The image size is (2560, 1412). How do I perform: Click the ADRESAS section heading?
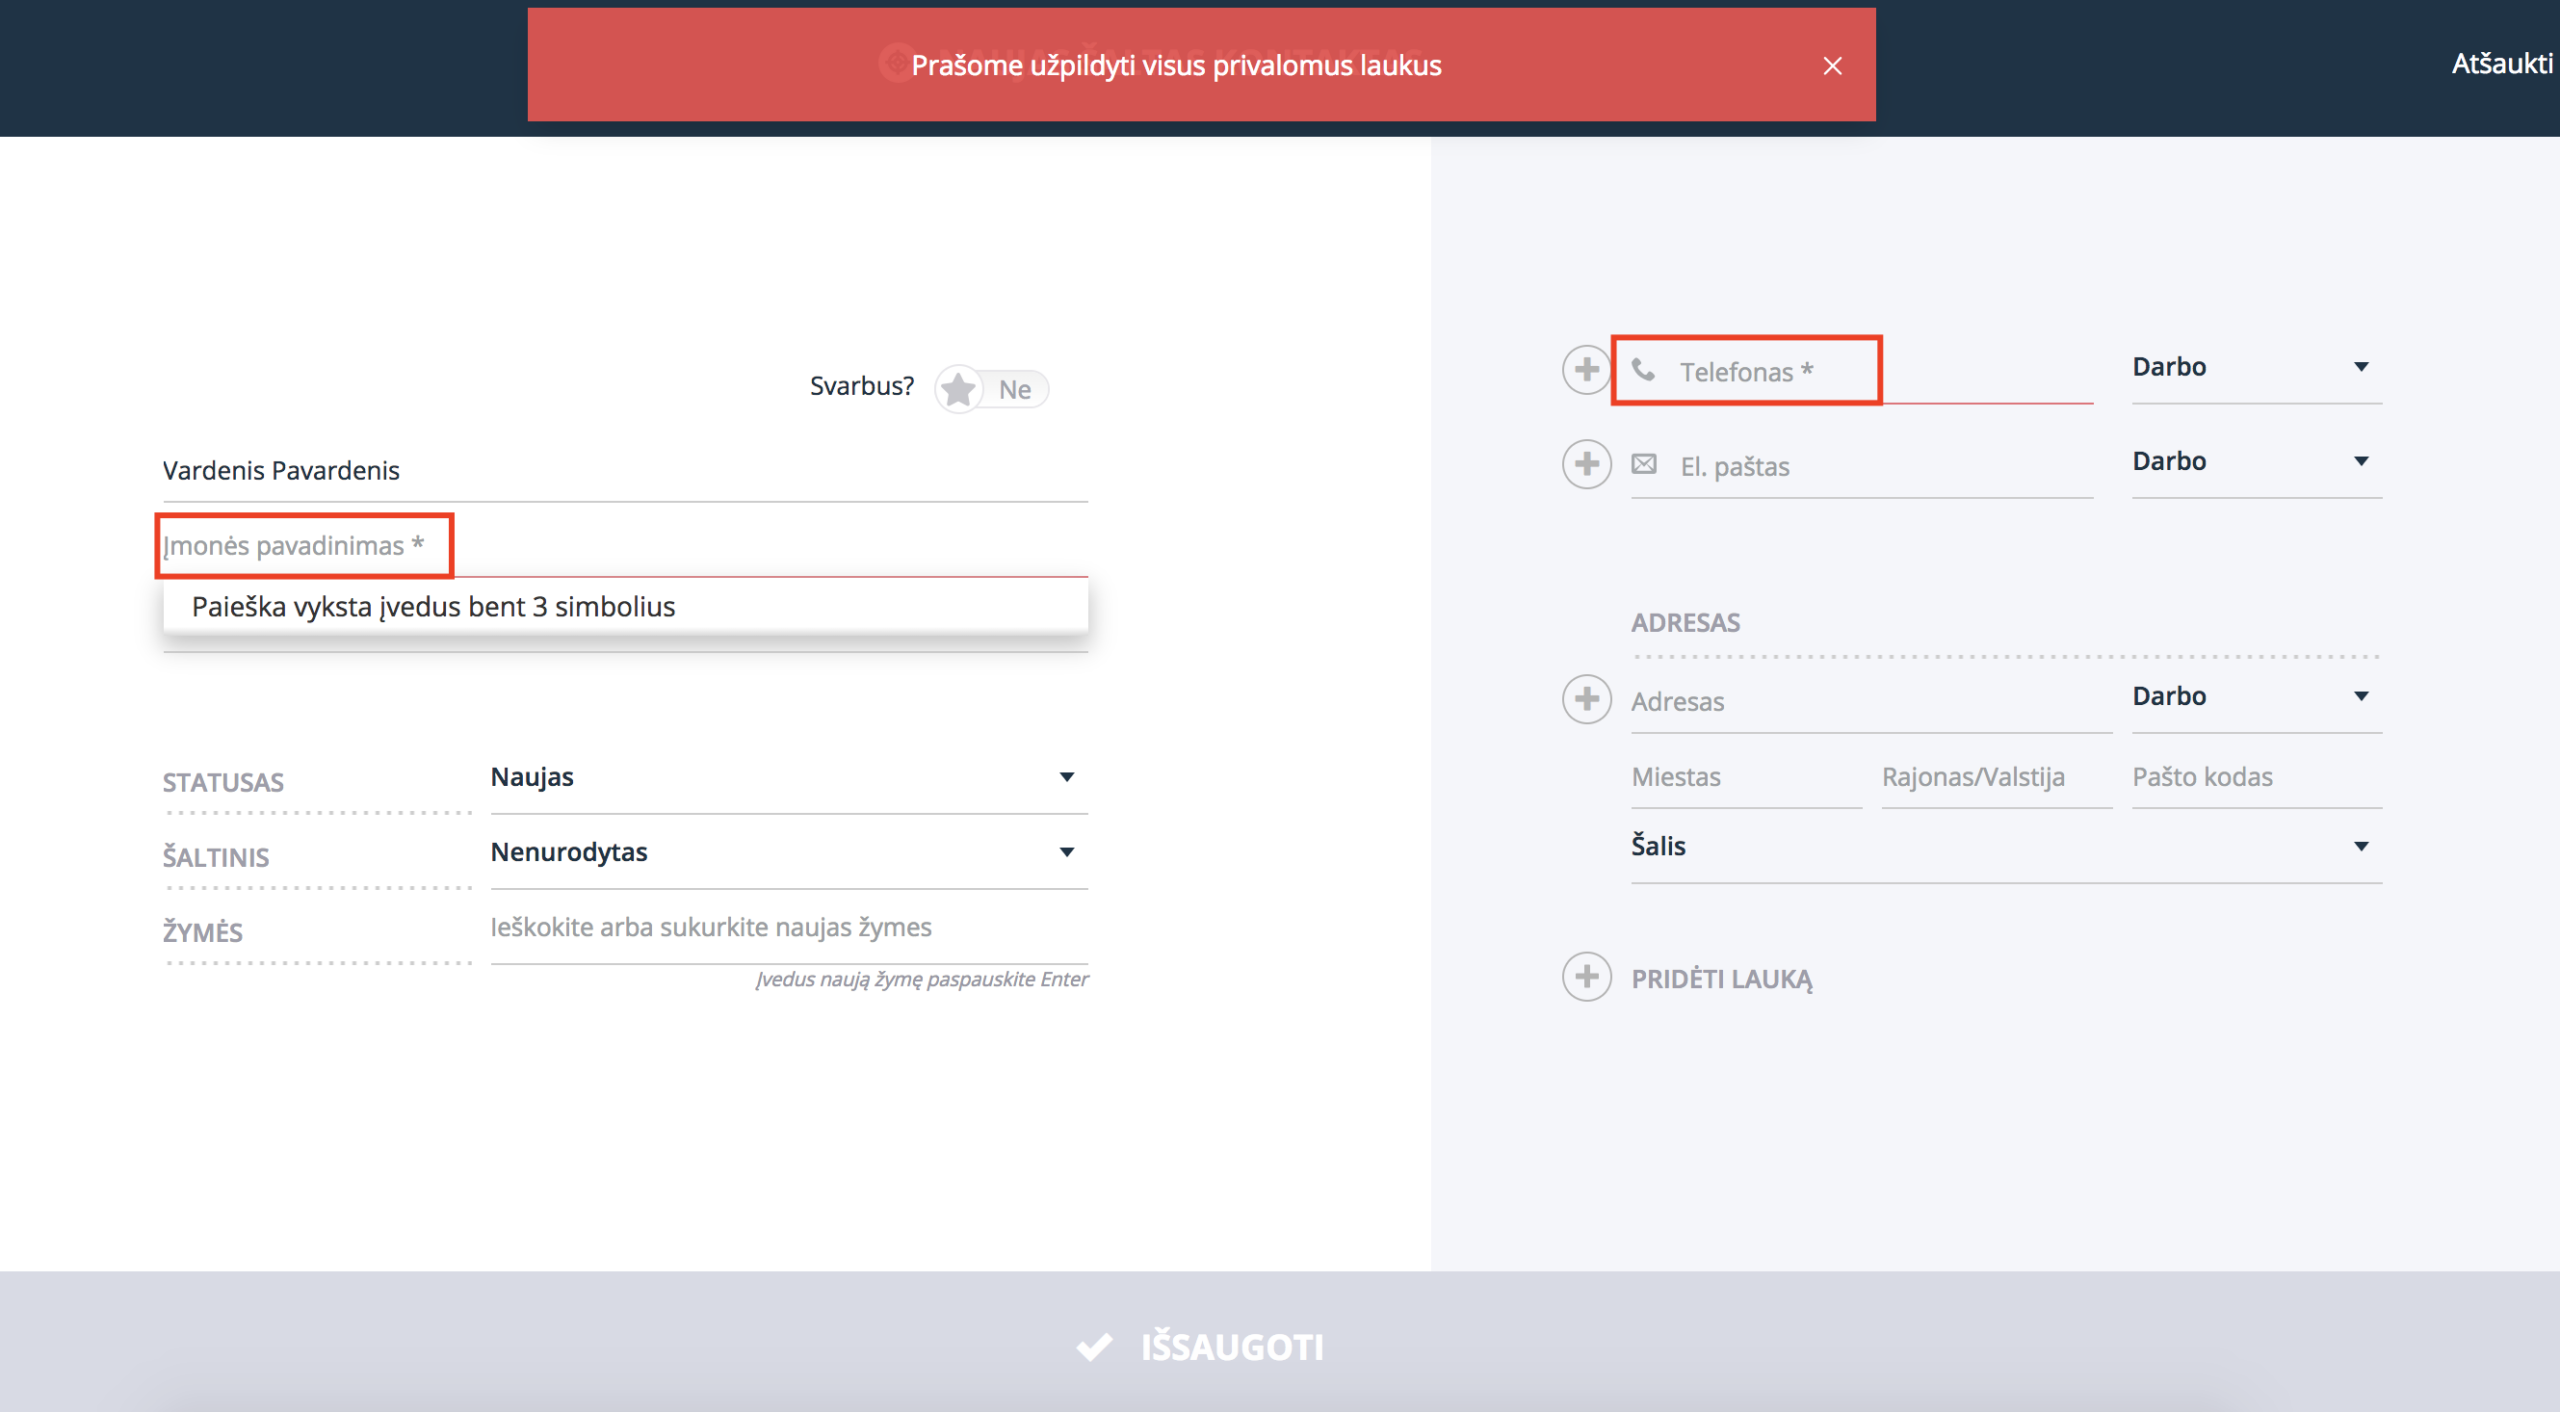(1685, 623)
